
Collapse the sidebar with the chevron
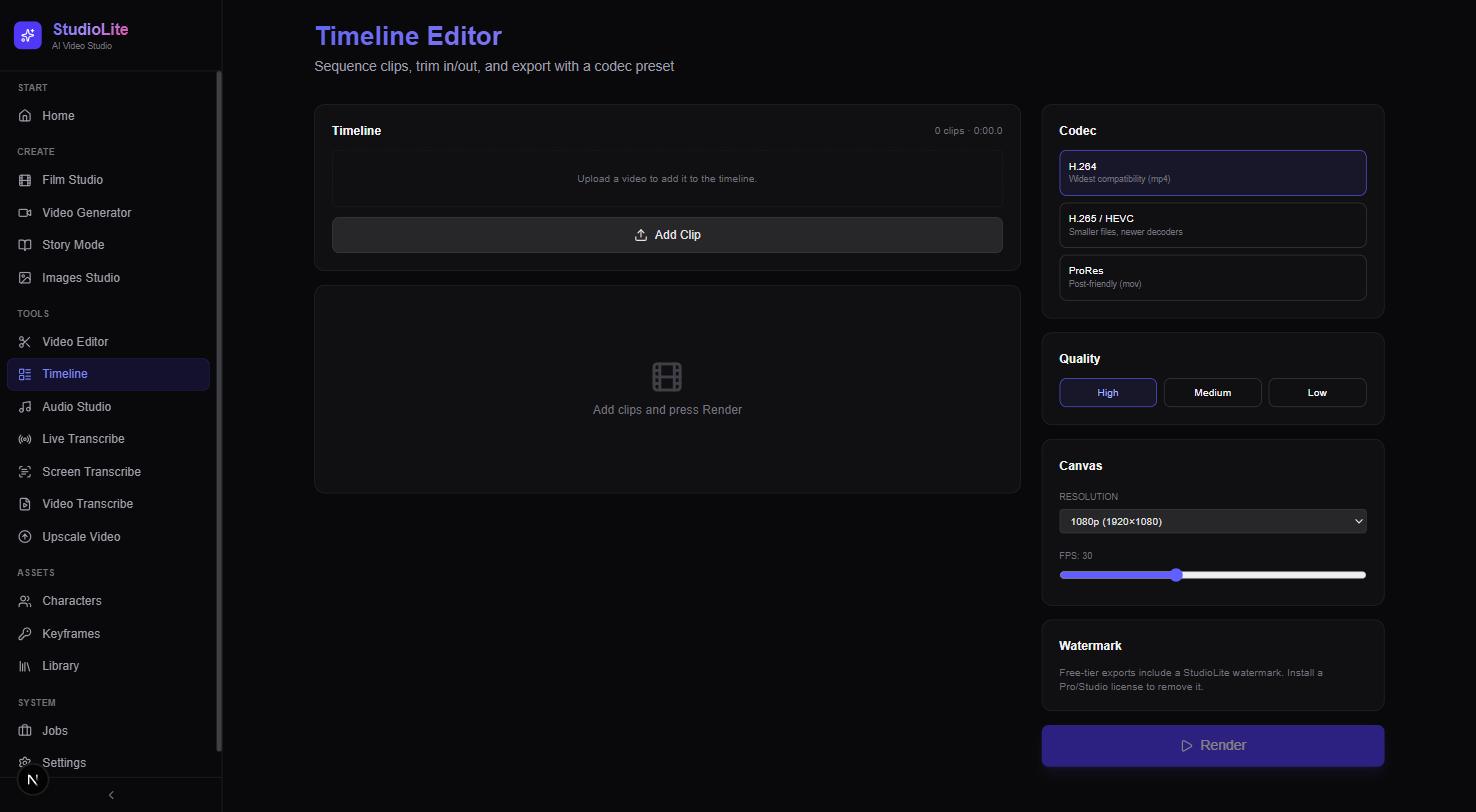point(111,795)
